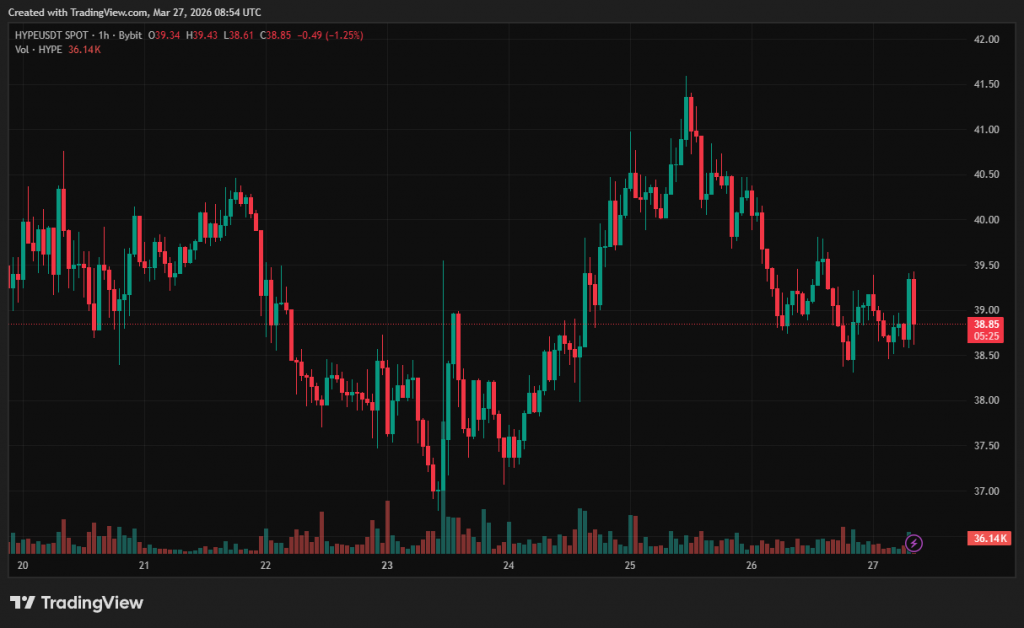
Task: Click date 22 on the time axis
Action: coord(266,566)
